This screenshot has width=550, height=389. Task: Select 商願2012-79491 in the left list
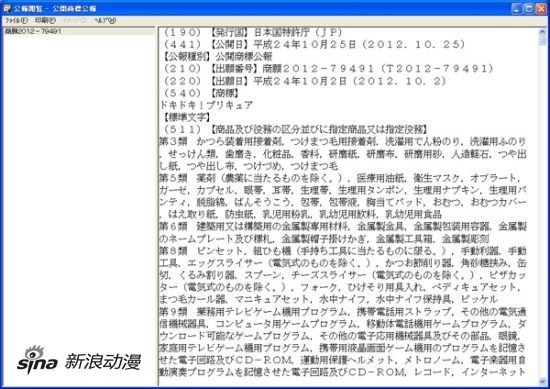33,31
